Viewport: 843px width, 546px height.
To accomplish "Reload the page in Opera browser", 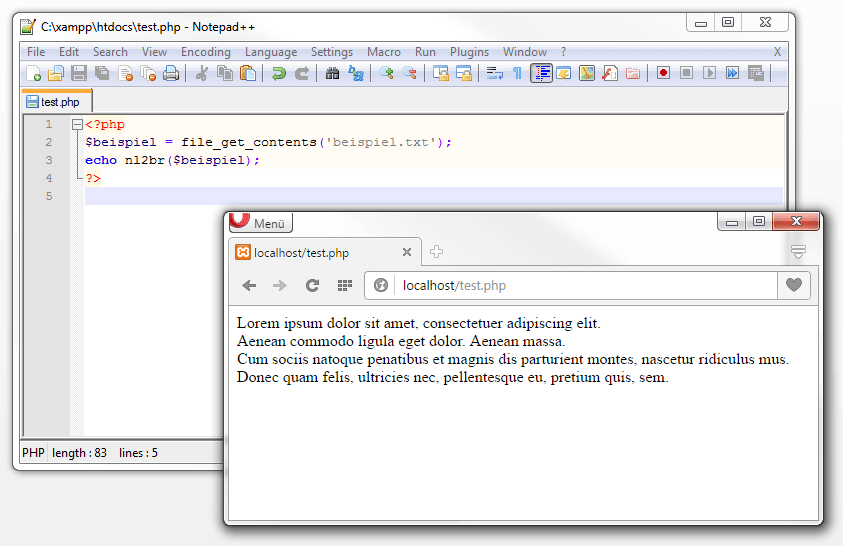I will [x=312, y=285].
